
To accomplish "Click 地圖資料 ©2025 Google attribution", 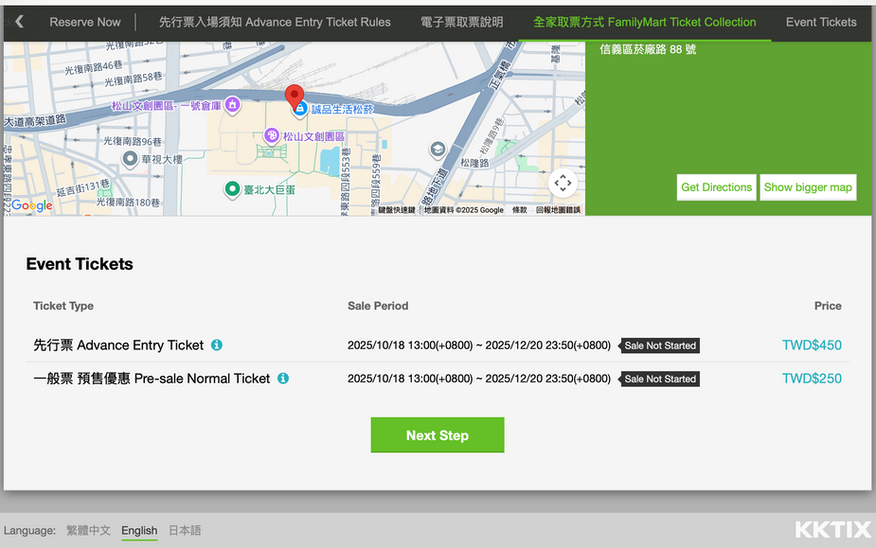I will (x=464, y=210).
